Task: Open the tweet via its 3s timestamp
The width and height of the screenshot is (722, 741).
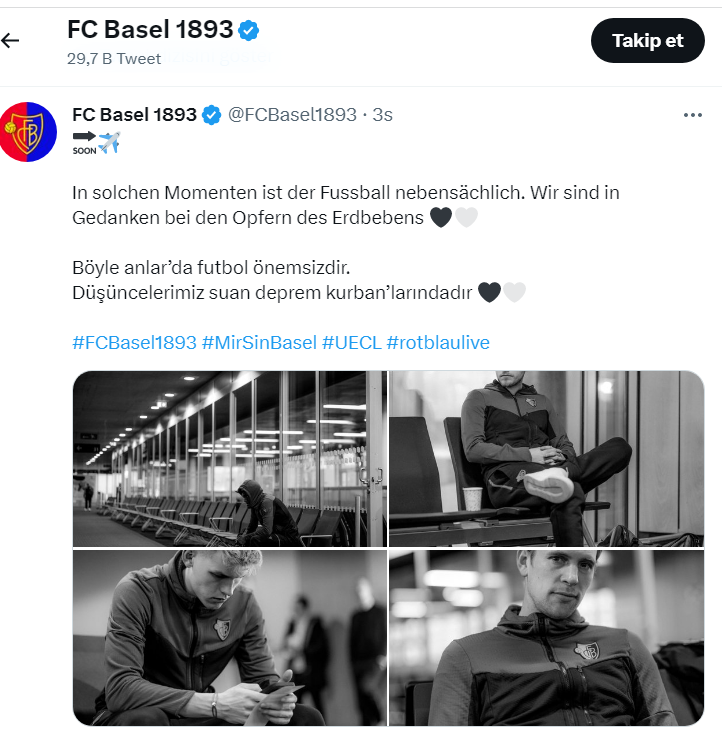Action: (383, 115)
